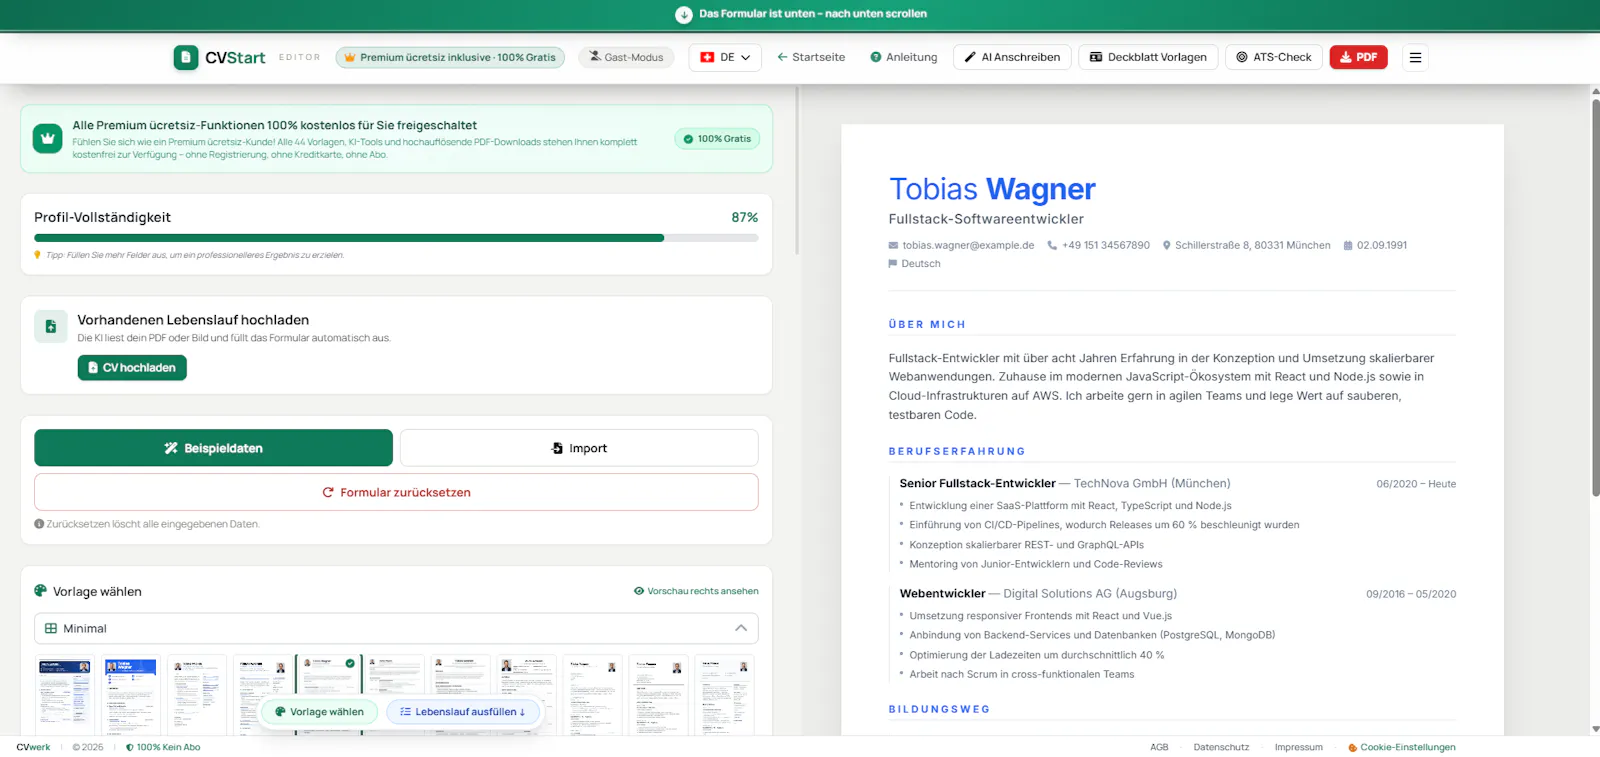Load the Beispieldaten sample data
Viewport: 1600px width, 757px height.
[213, 448]
